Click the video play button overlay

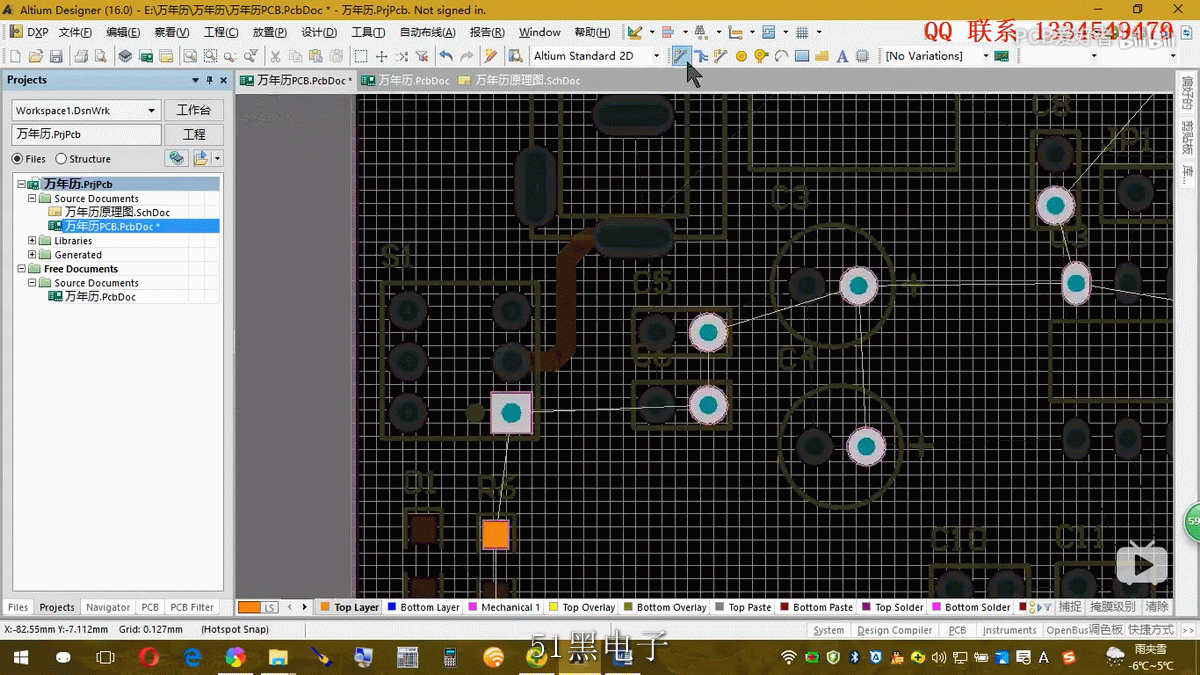pyautogui.click(x=1142, y=566)
